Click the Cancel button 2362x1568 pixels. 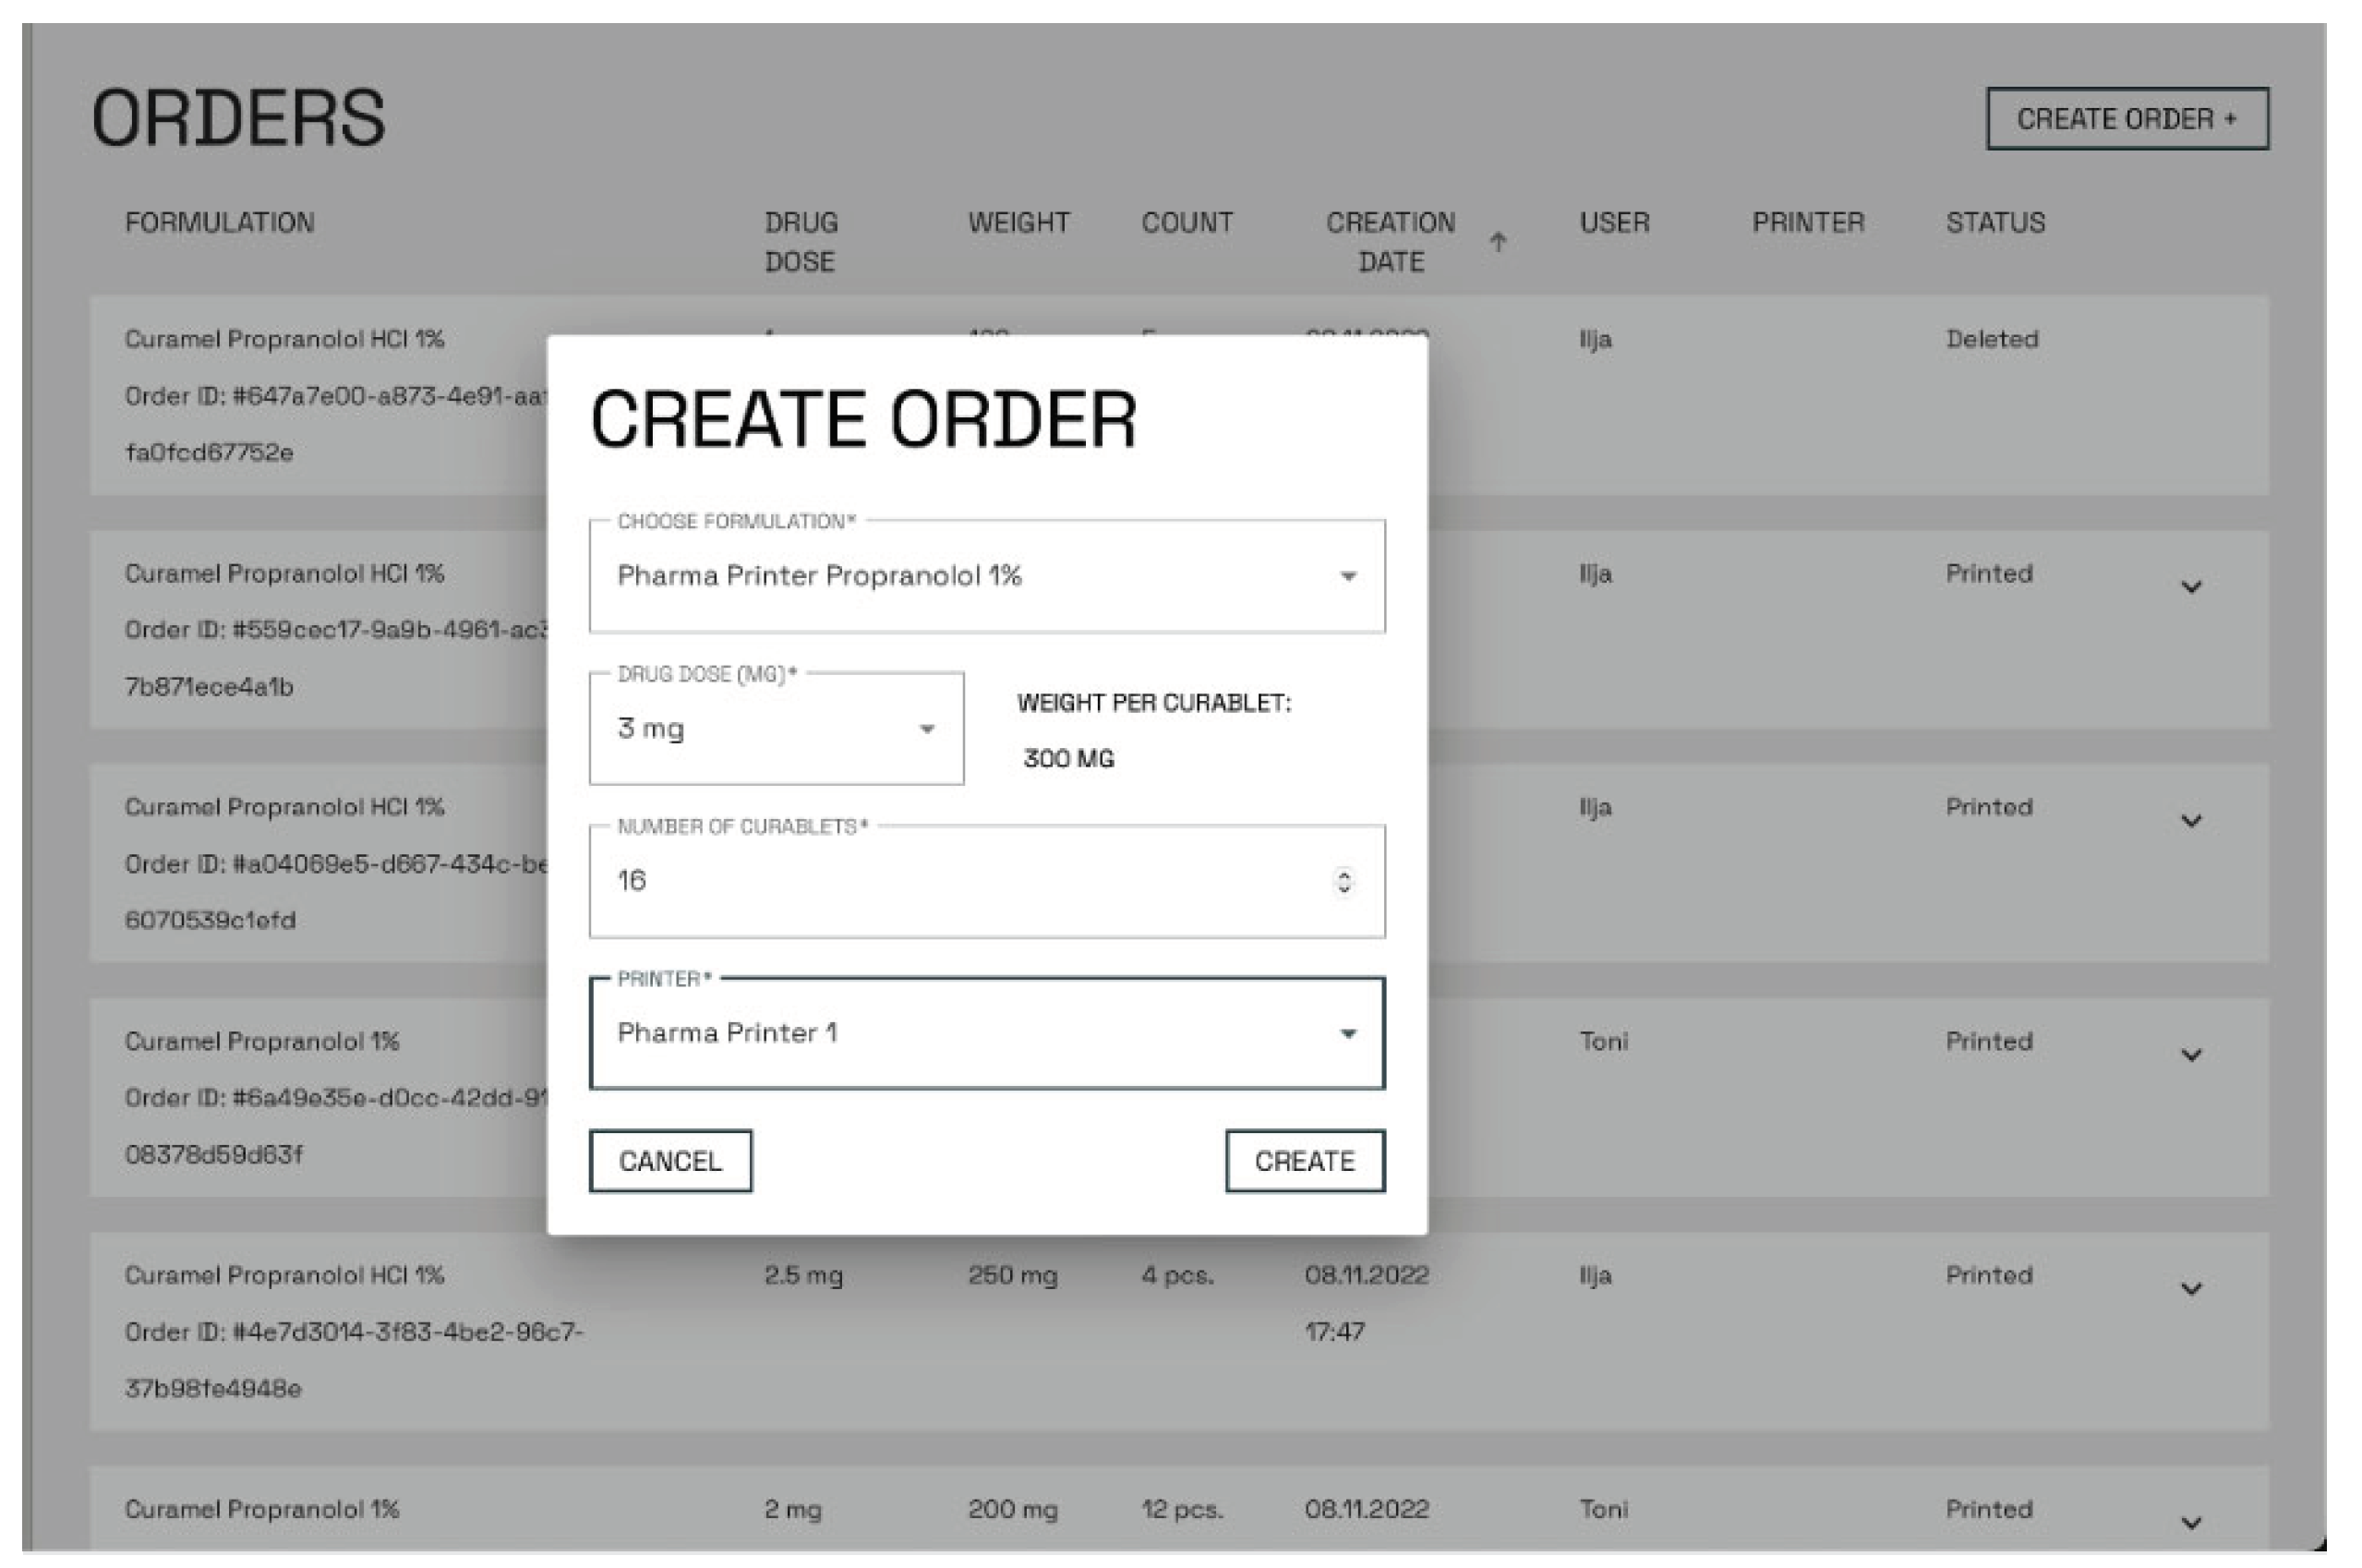pyautogui.click(x=670, y=1161)
